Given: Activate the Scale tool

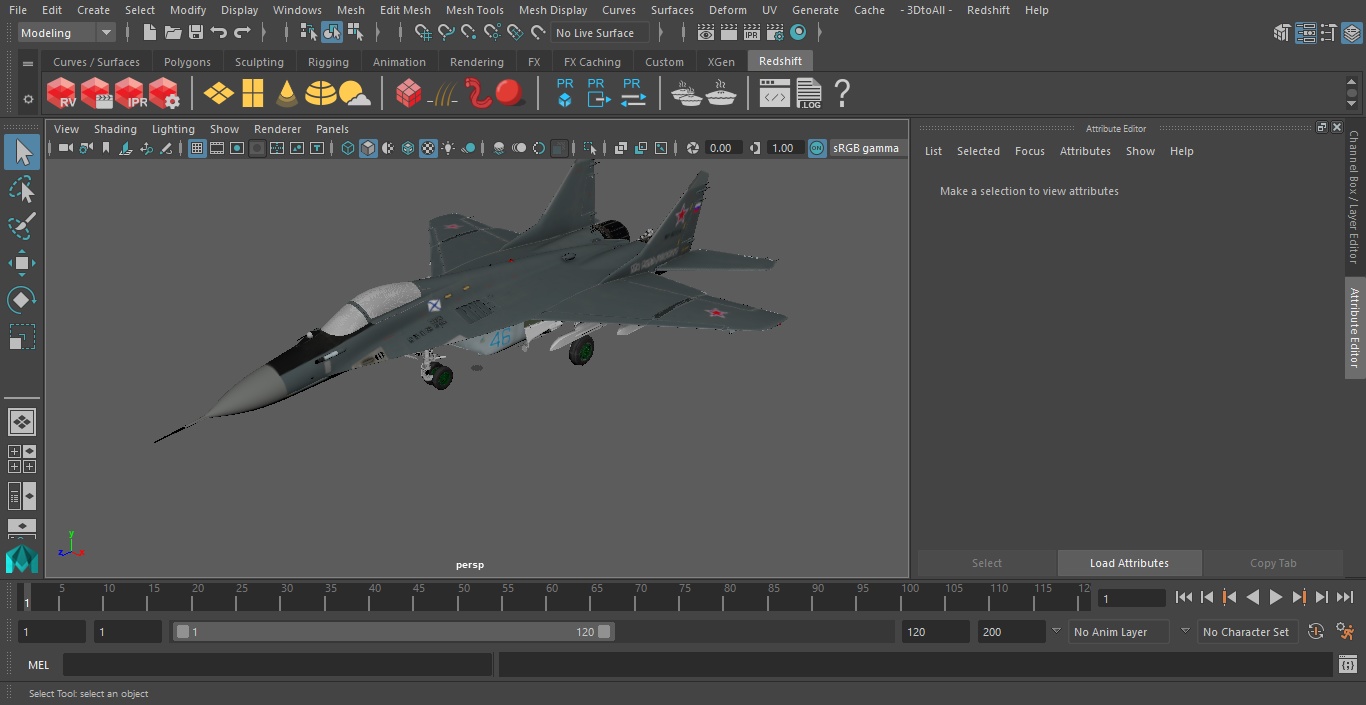Looking at the screenshot, I should coord(22,337).
